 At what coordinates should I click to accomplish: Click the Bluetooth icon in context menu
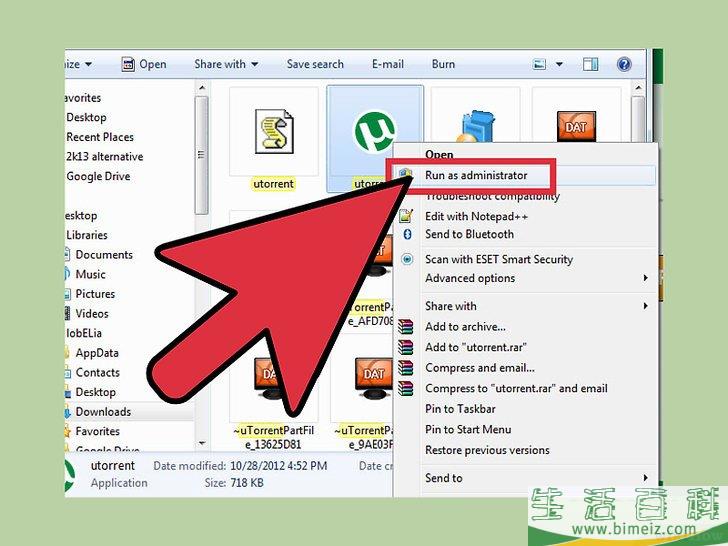coord(407,234)
